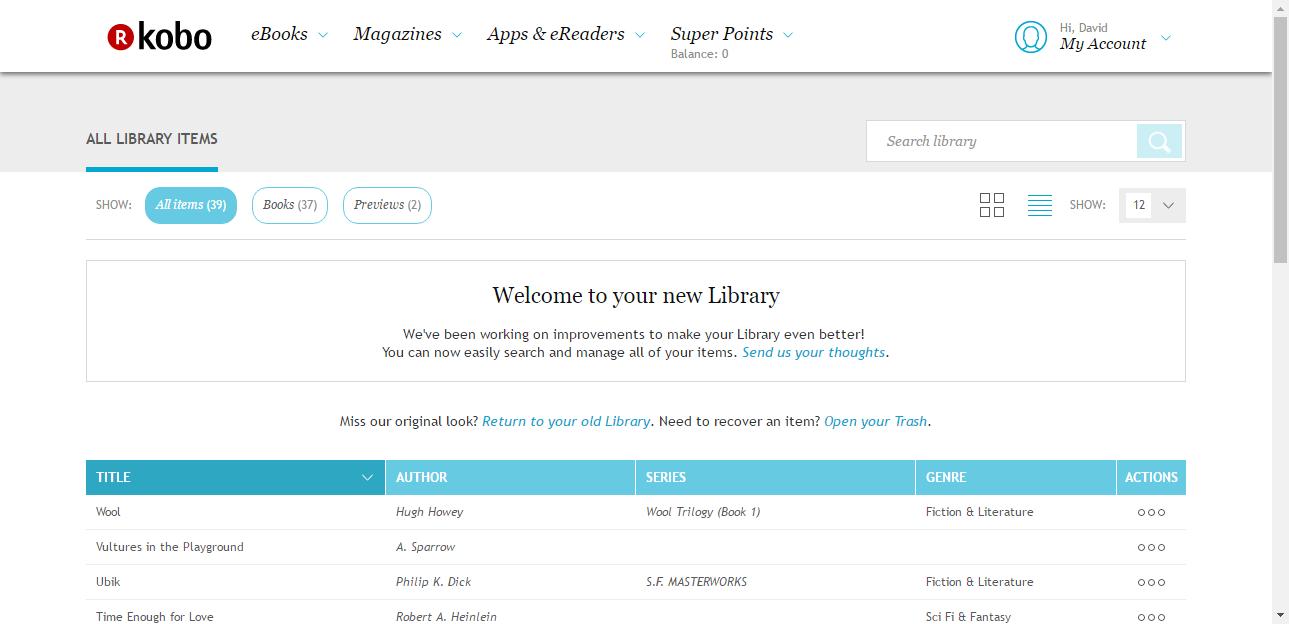Viewport: 1289px width, 624px height.
Task: Open actions menu for Ubik
Action: pyautogui.click(x=1151, y=582)
